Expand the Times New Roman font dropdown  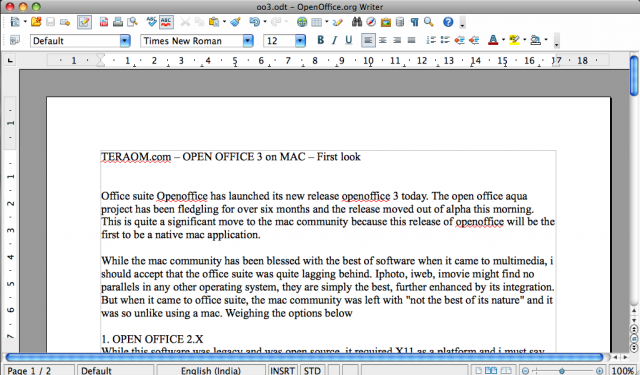click(248, 40)
